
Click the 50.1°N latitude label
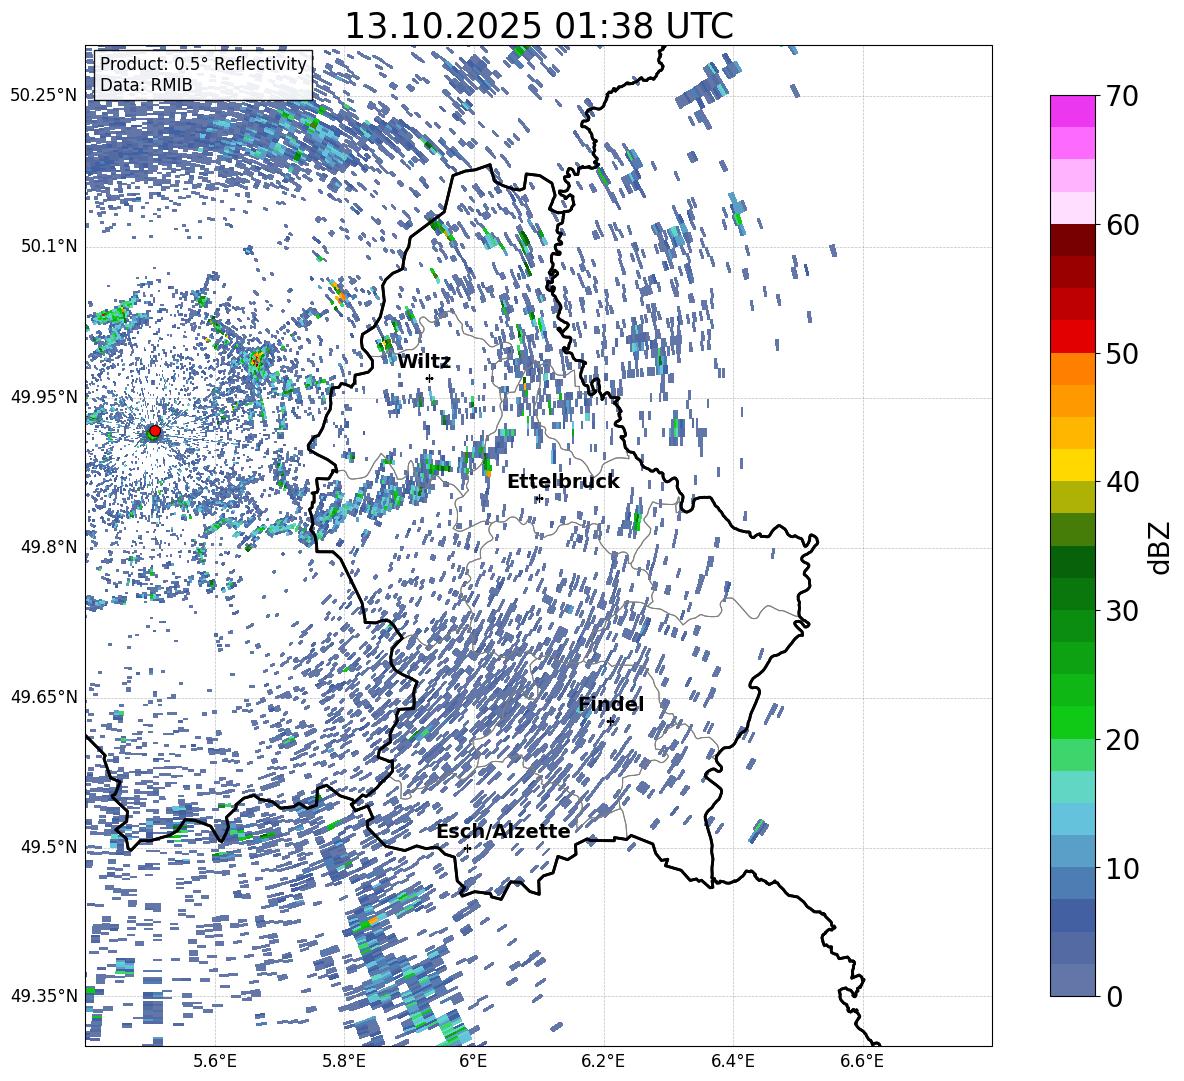[x=51, y=246]
